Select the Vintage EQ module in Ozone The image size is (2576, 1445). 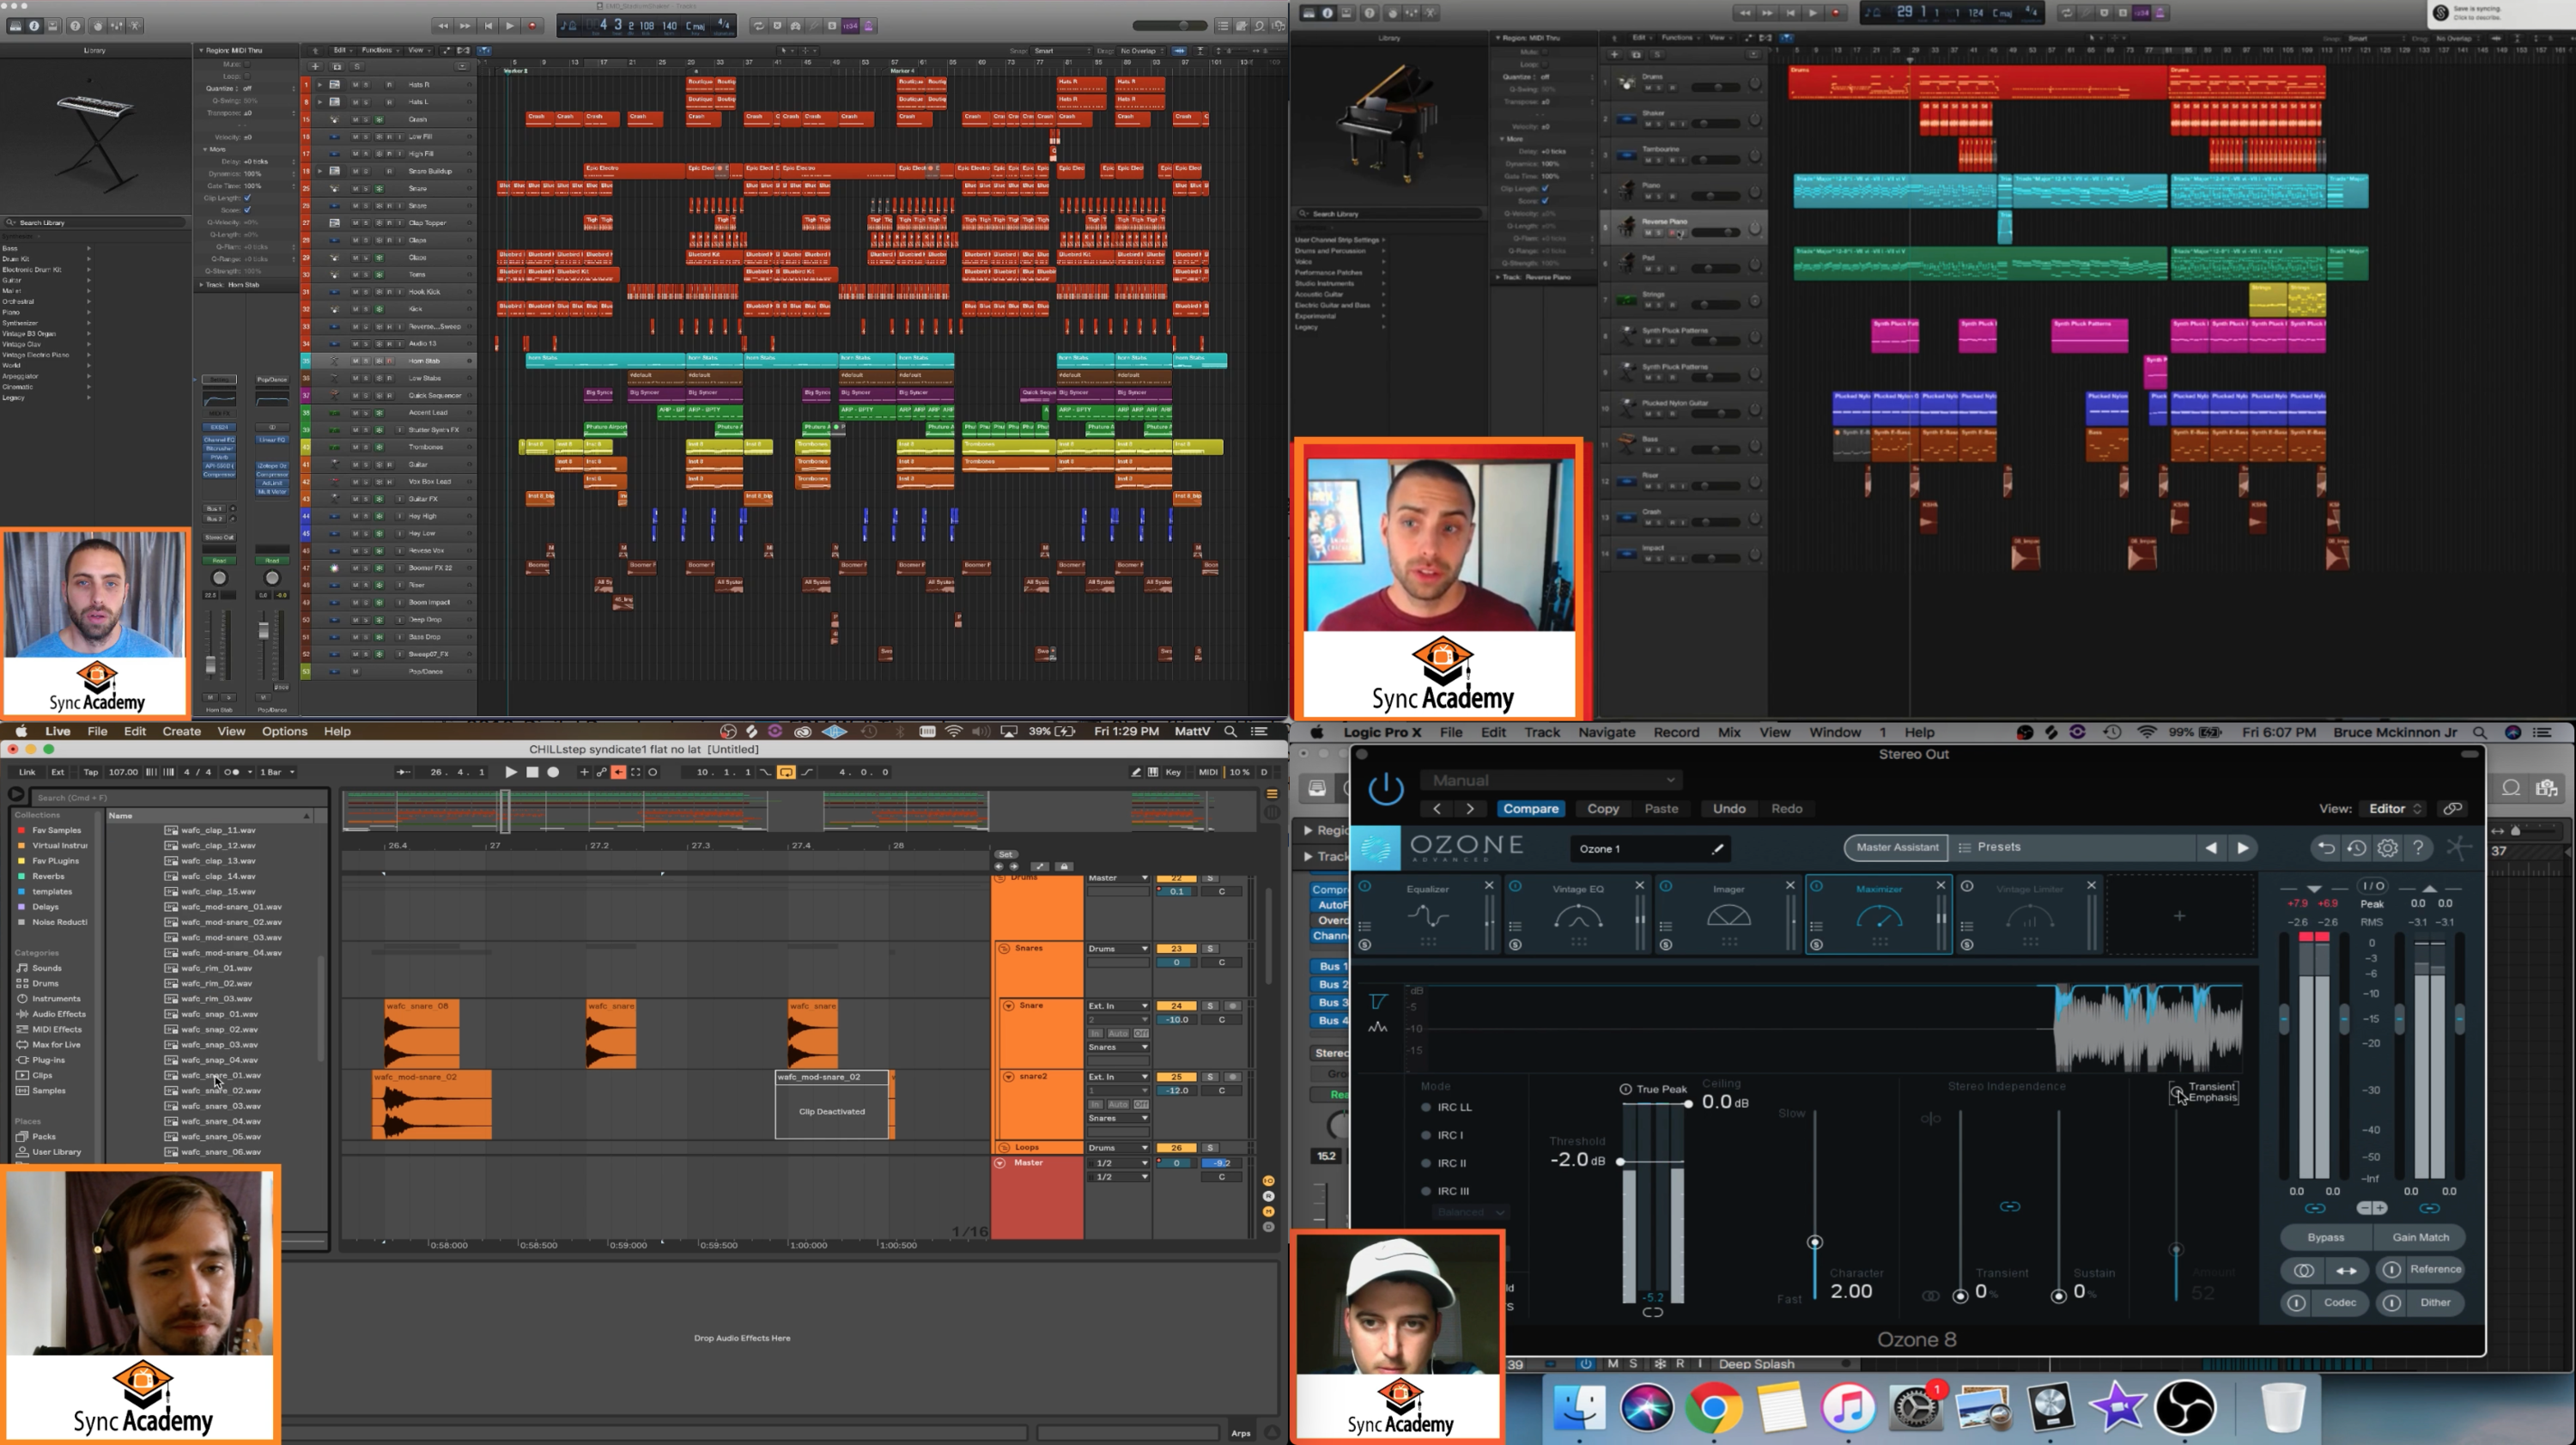[x=1577, y=915]
